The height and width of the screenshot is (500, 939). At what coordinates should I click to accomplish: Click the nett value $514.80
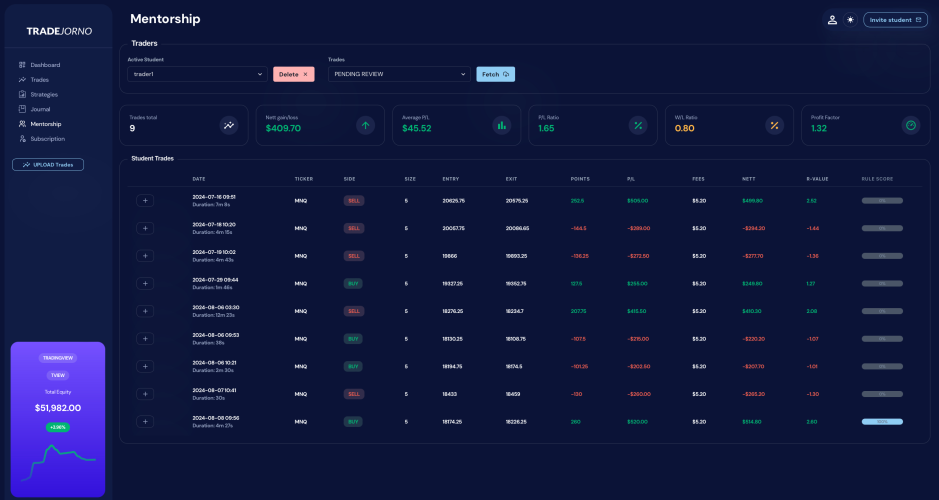coord(752,422)
